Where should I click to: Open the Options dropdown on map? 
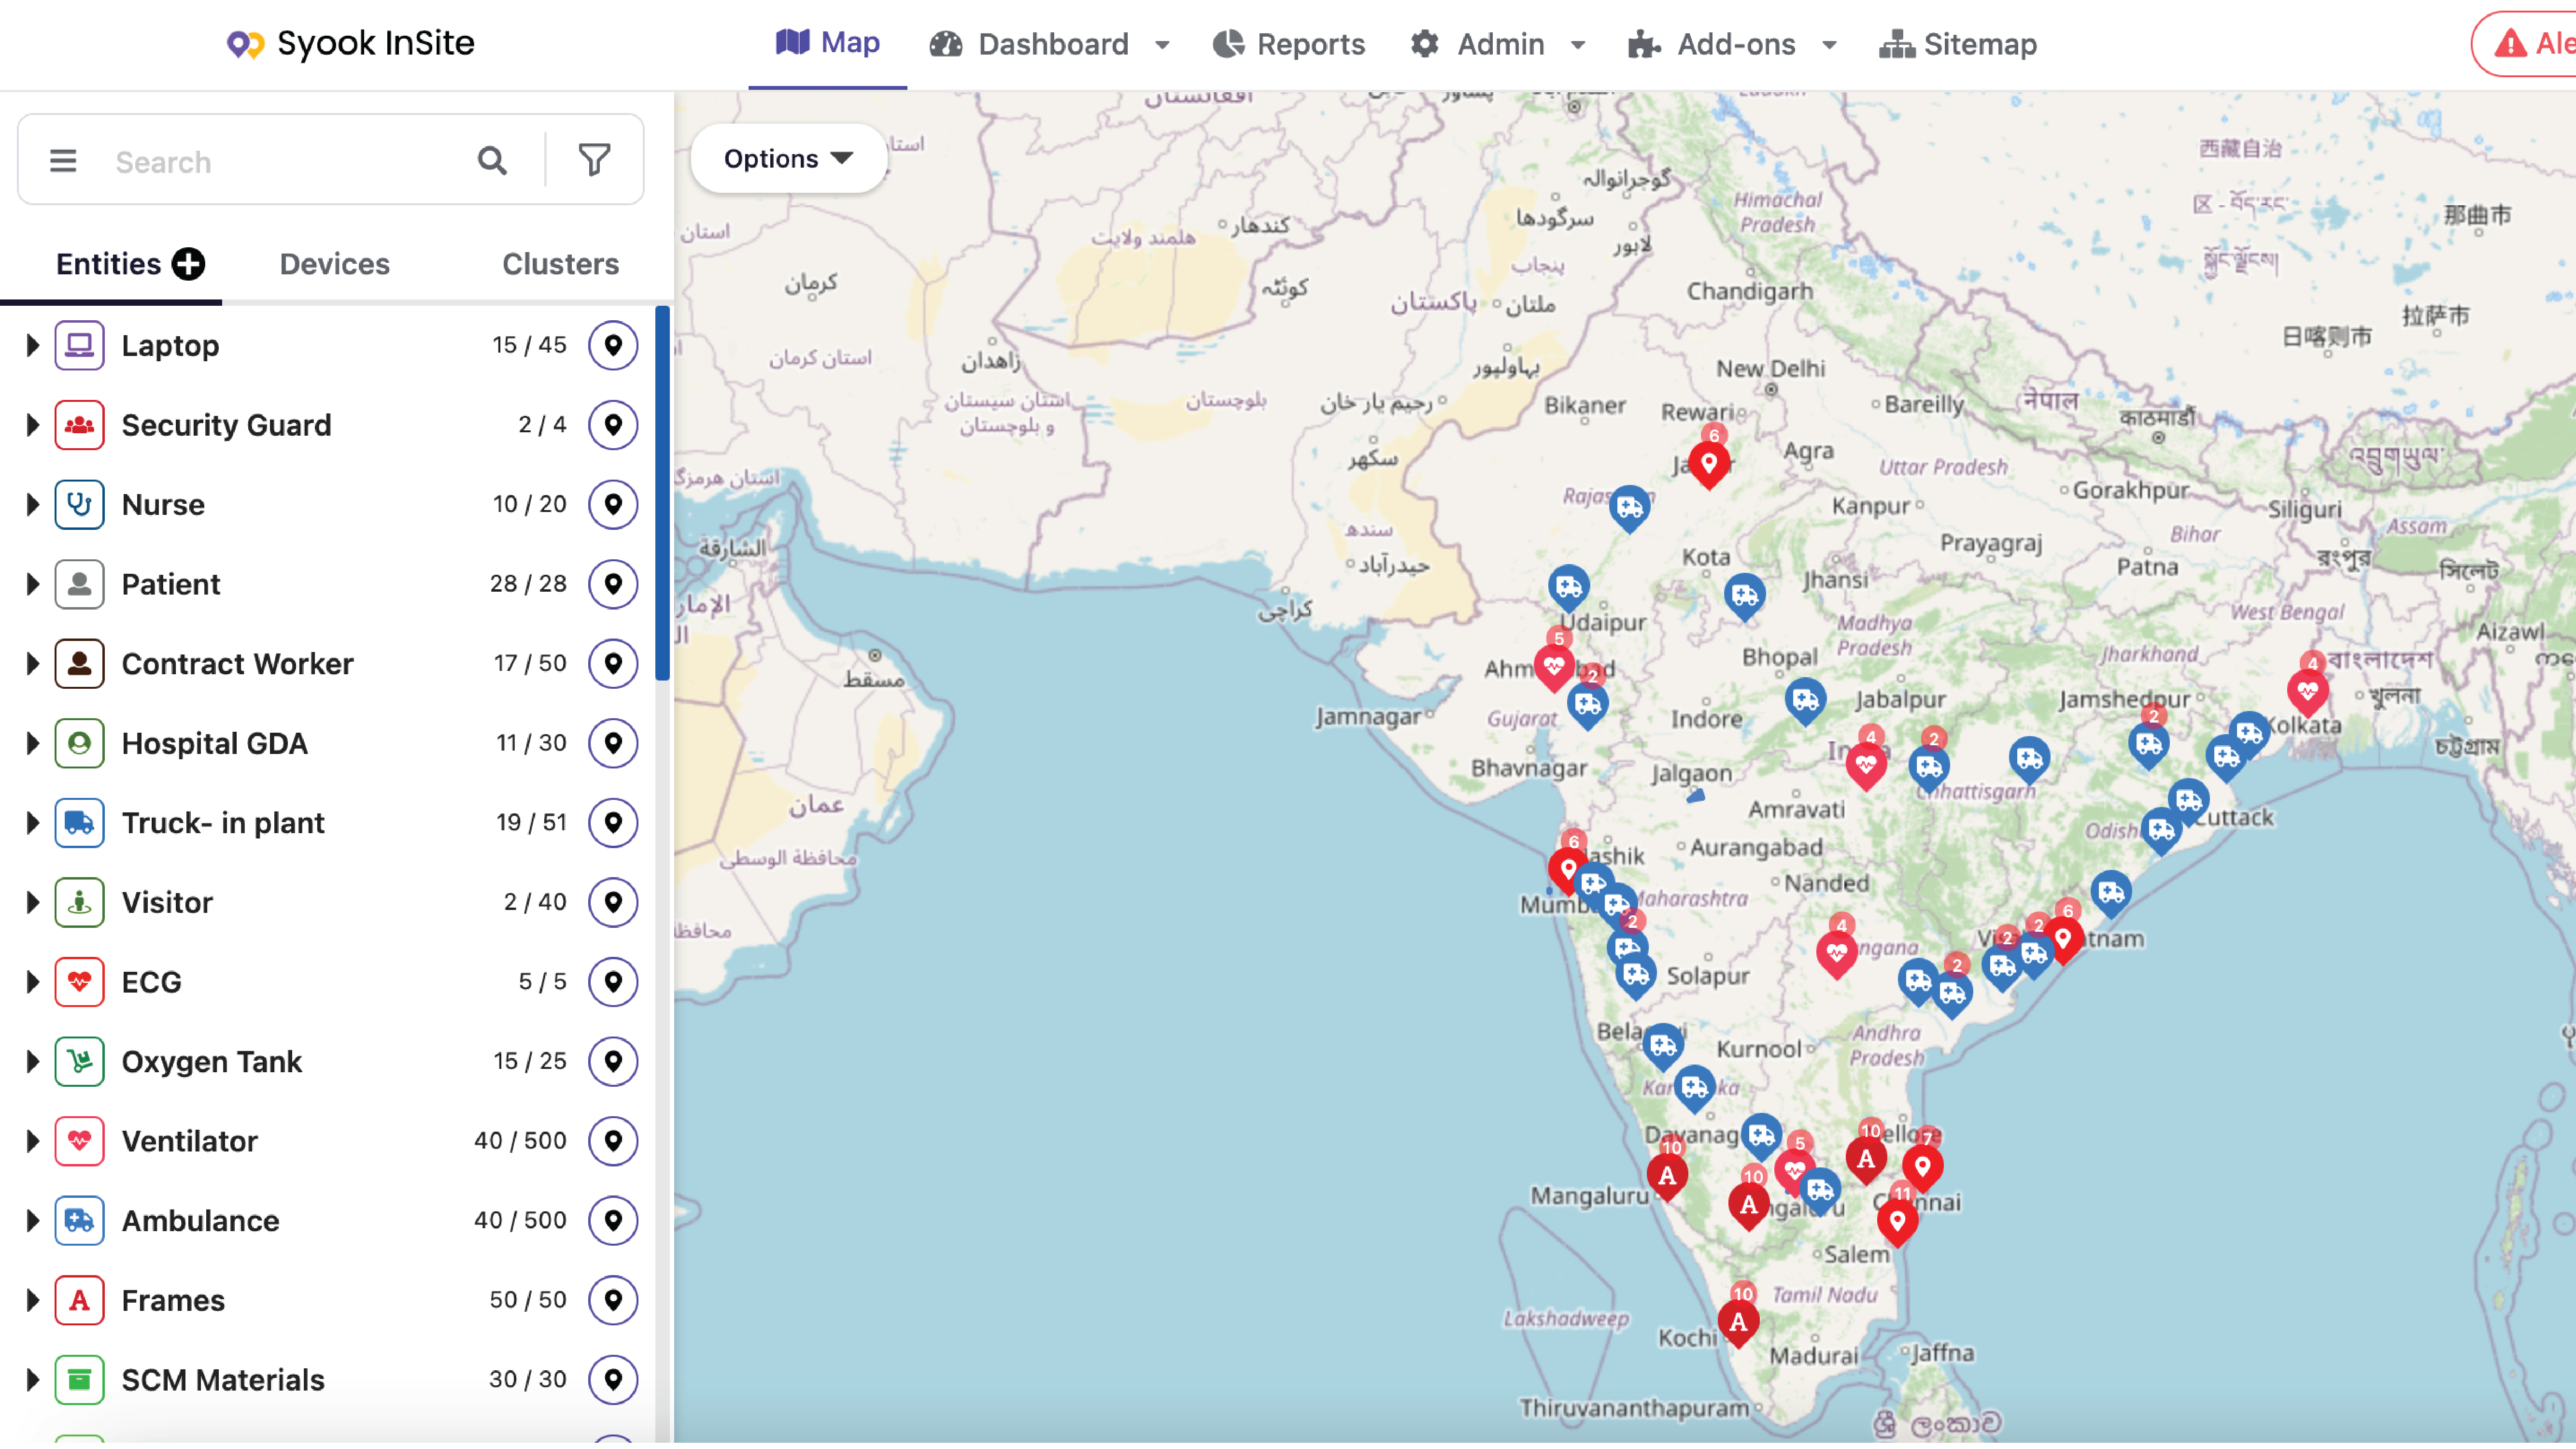pos(788,158)
